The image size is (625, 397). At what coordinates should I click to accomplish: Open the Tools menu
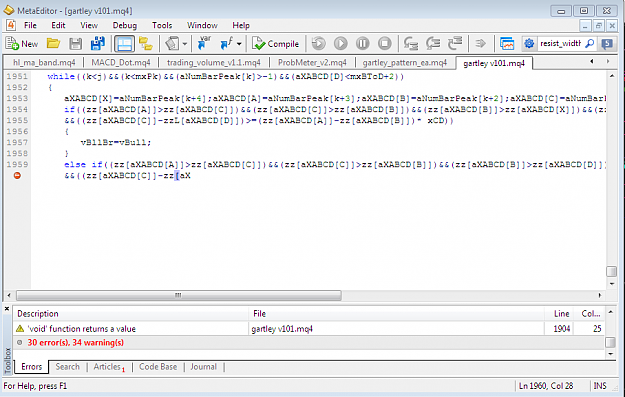tap(162, 26)
